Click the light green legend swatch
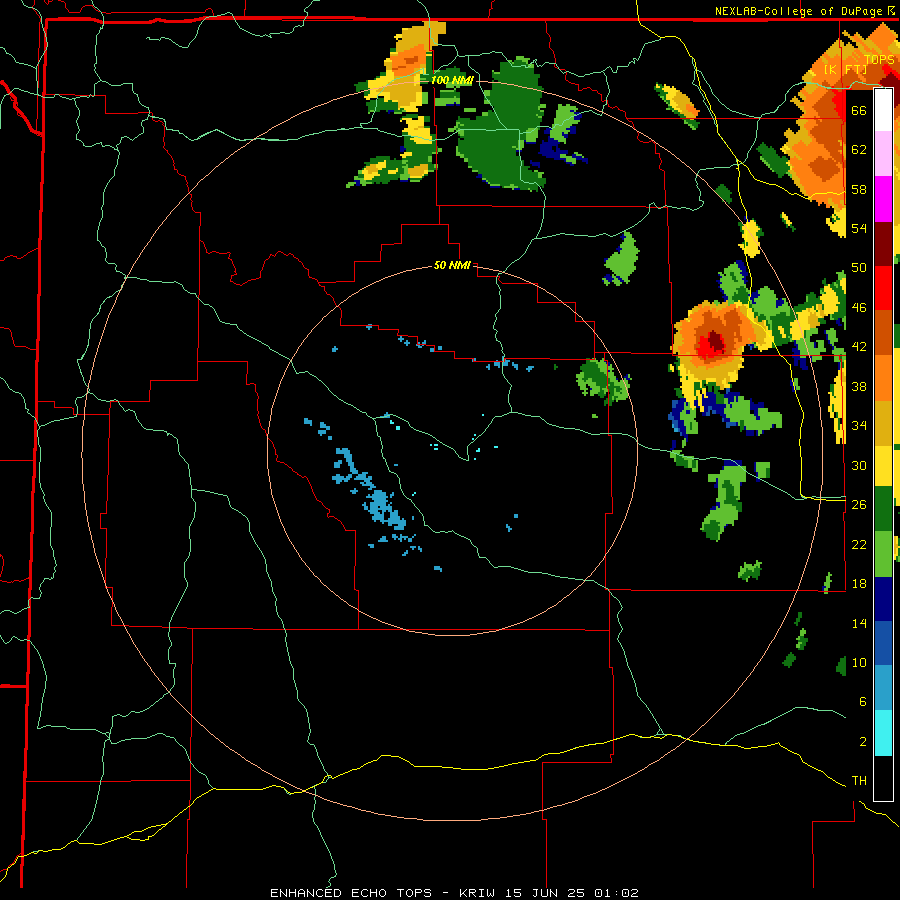This screenshot has width=900, height=900. pos(883,554)
